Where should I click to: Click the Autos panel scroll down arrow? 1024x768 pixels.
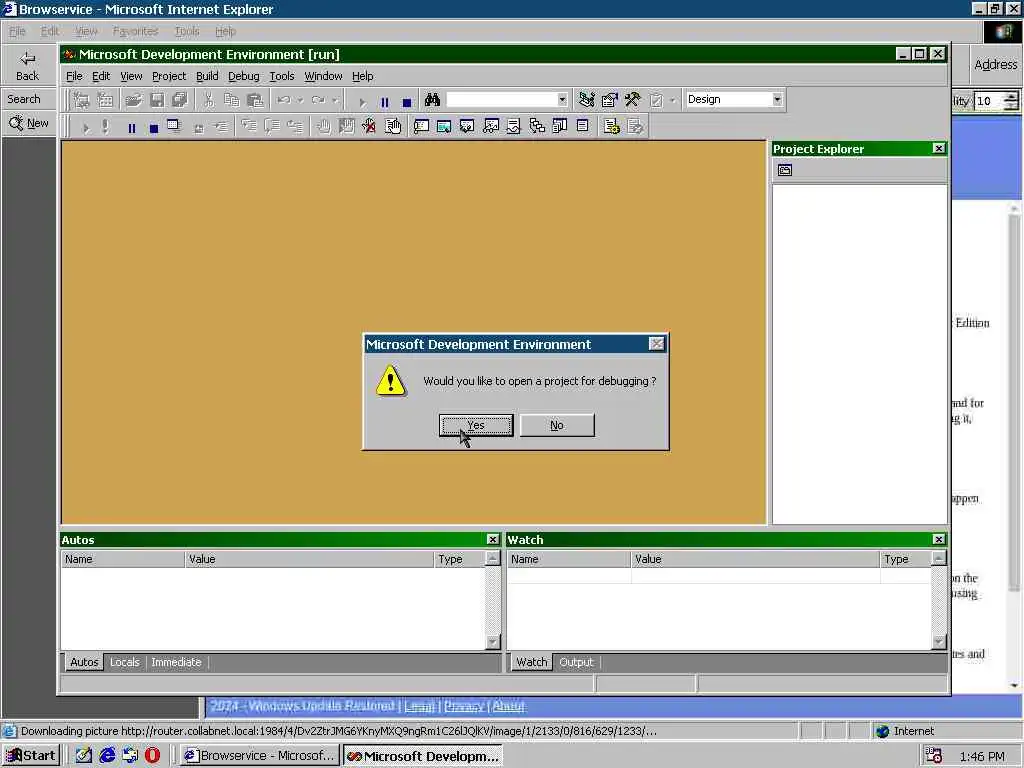492,642
